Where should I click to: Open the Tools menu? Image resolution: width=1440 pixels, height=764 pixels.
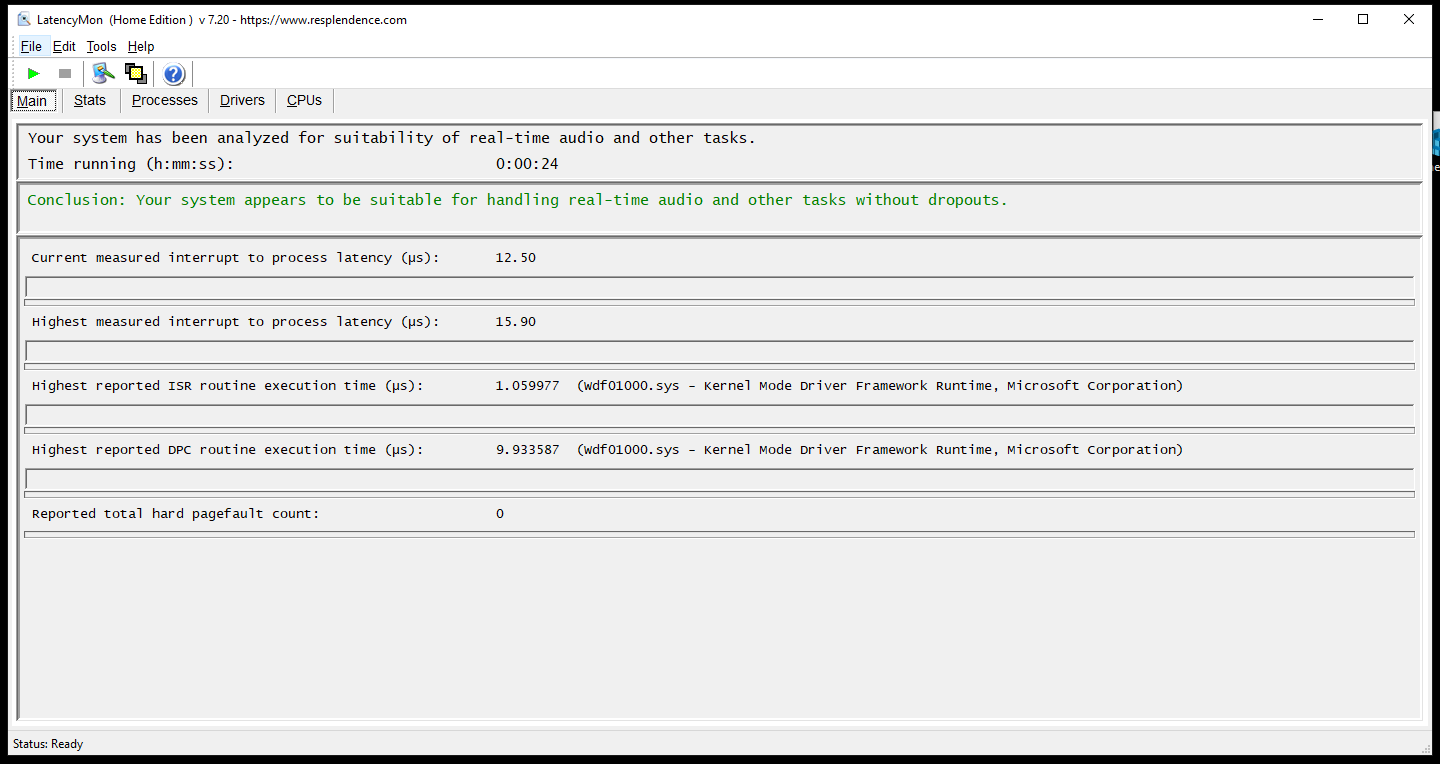click(x=101, y=46)
